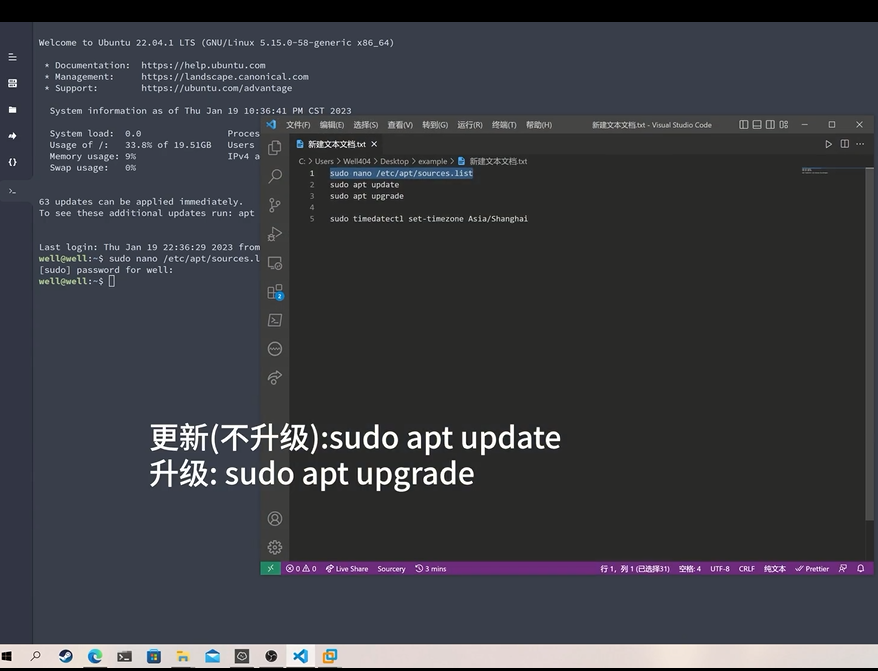Screen dimensions: 878x671
Task: Open Steam from the Windows taskbar
Action: (x=66, y=656)
